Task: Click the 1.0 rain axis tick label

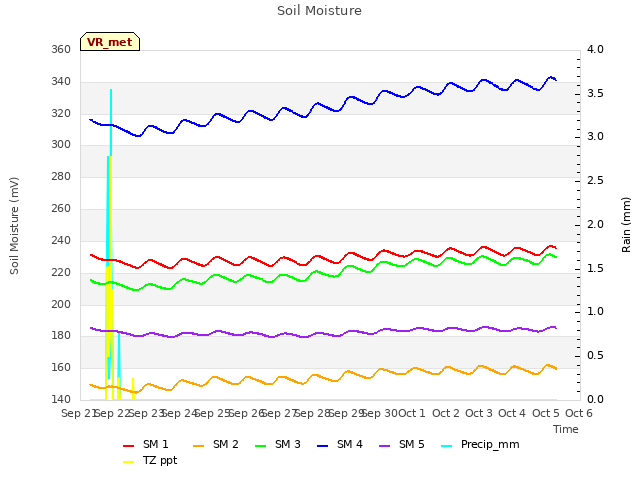Action: (x=595, y=311)
